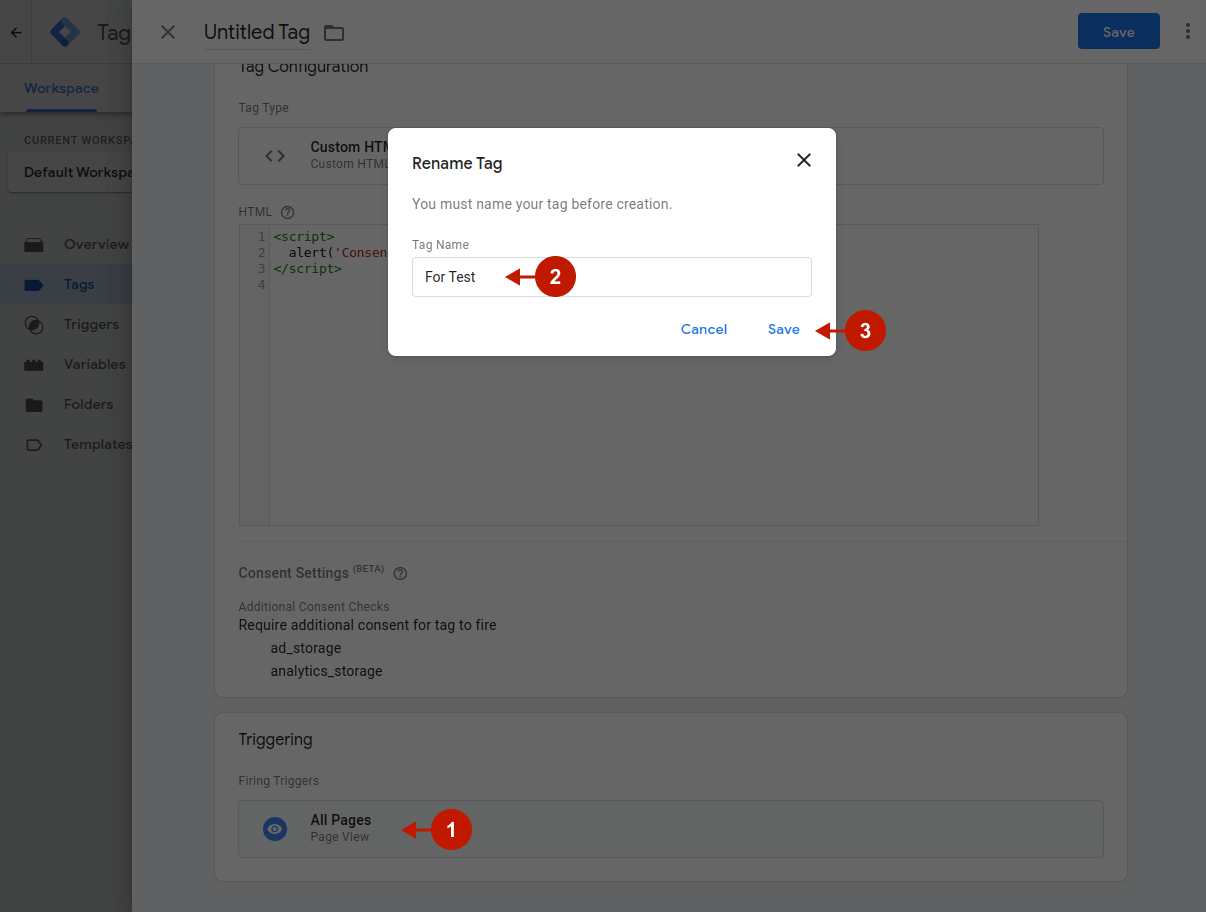Click the ad_storage consent entry

point(306,648)
